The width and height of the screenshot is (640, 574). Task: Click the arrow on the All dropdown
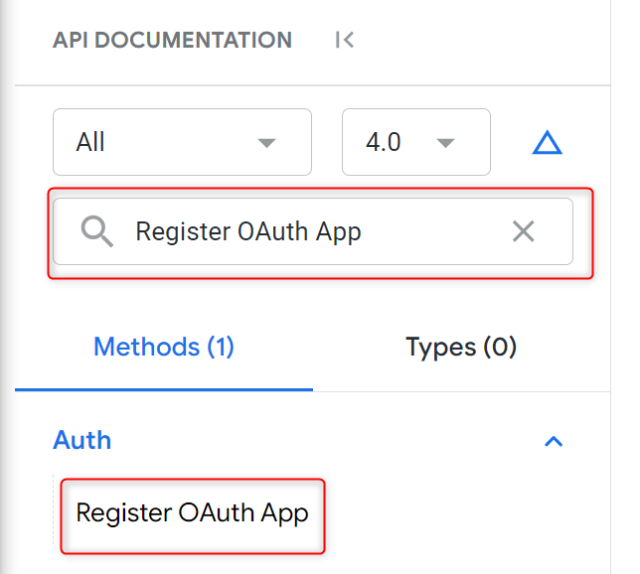266,143
